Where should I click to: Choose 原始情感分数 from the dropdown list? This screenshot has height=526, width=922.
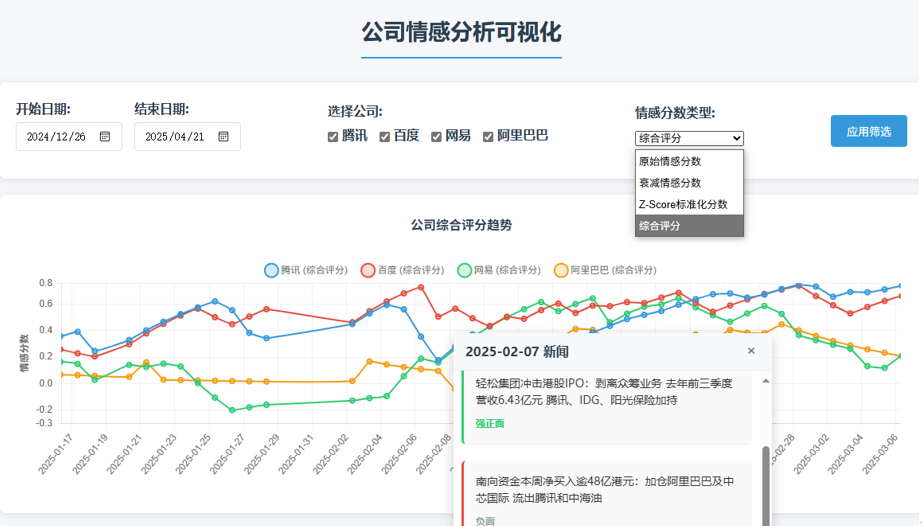(x=689, y=161)
